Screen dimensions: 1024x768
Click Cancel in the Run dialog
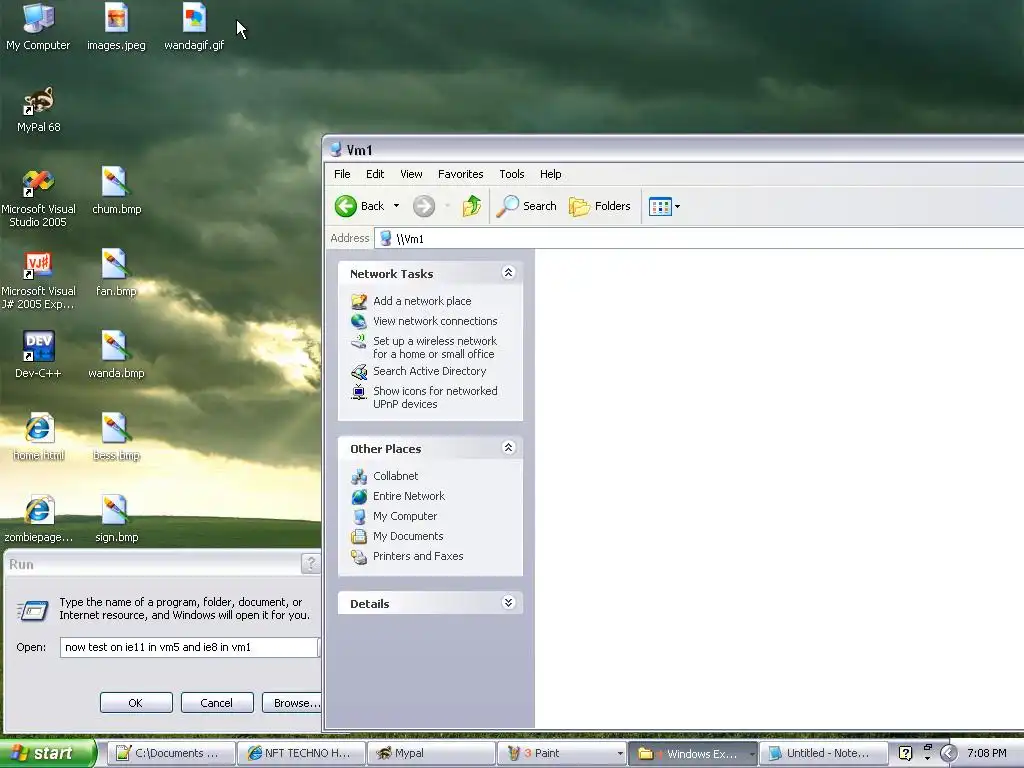tap(217, 703)
